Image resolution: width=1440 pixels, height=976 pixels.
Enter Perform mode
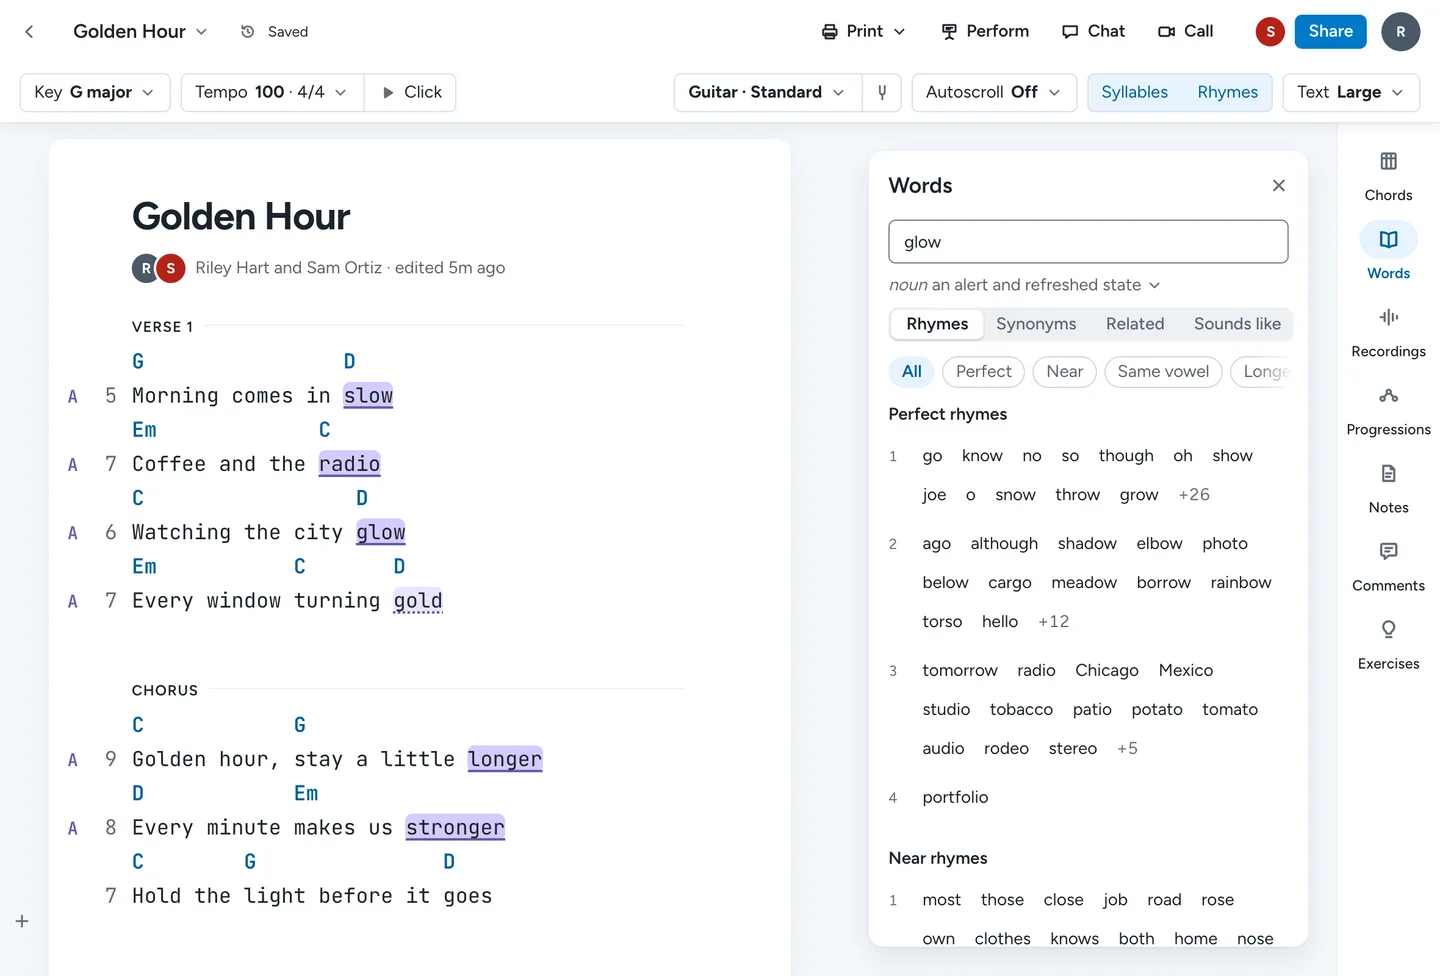[985, 32]
